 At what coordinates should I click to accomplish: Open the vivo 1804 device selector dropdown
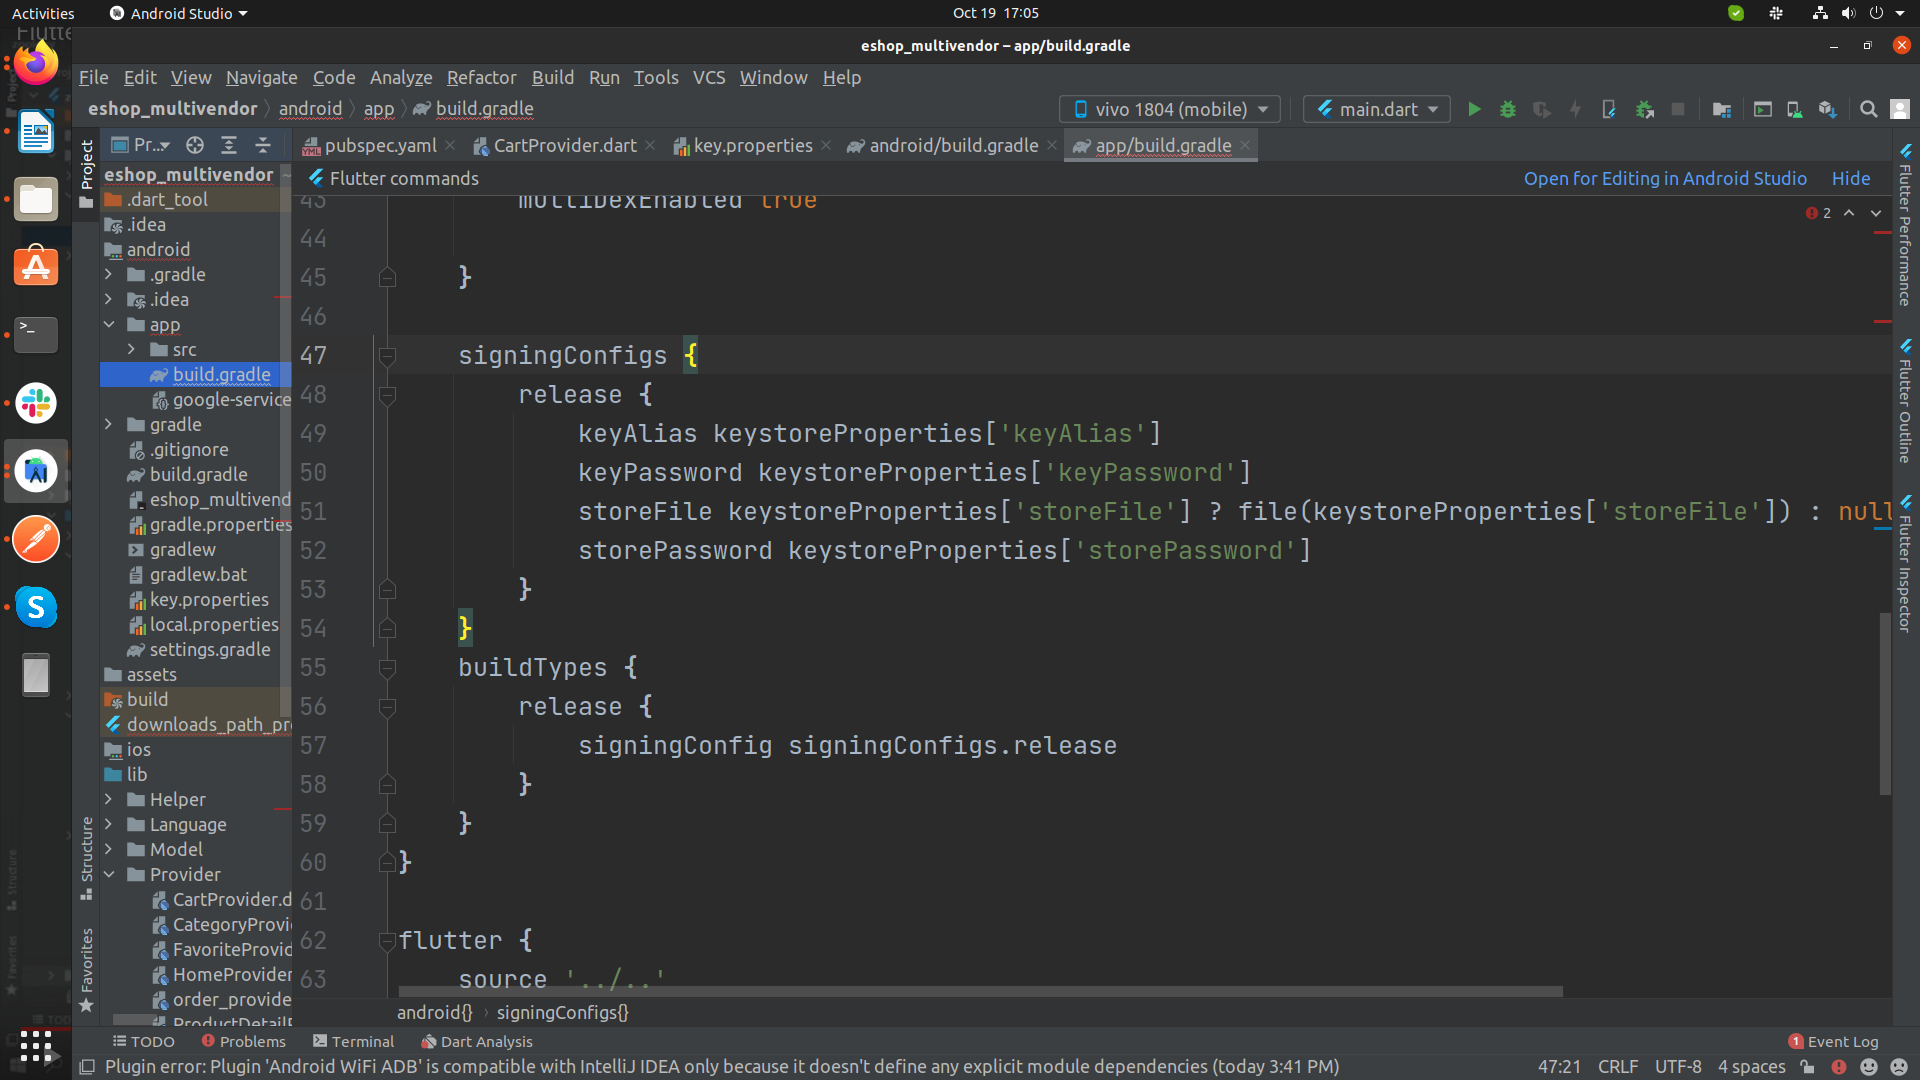1170,109
